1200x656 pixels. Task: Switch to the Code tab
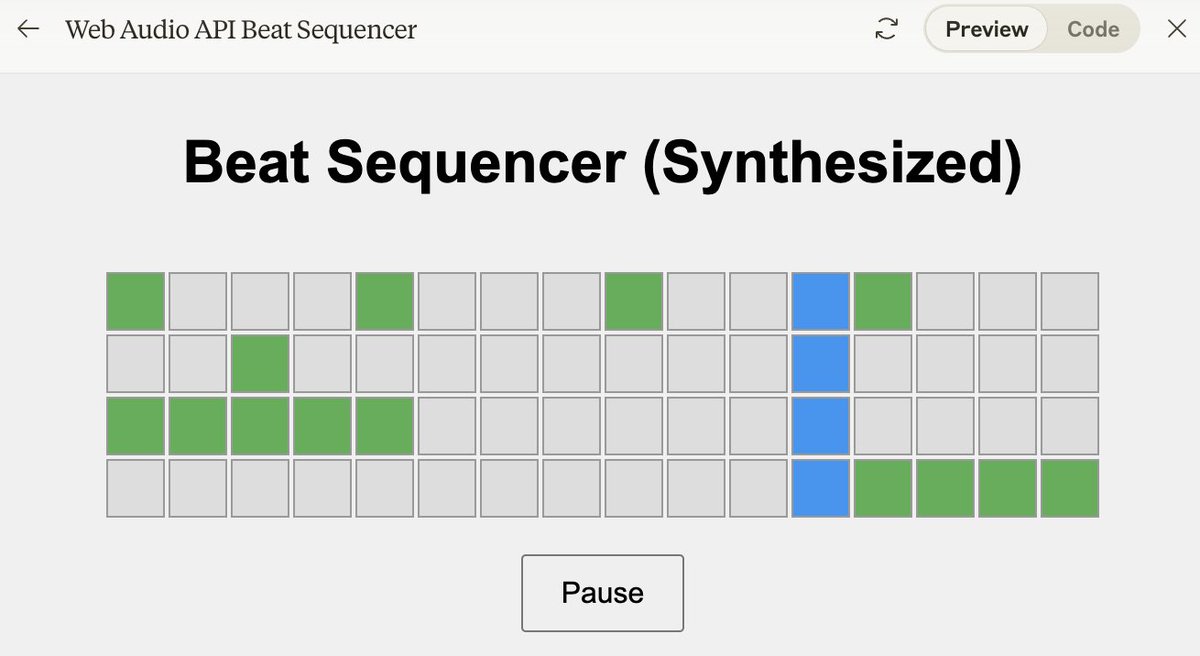click(1093, 29)
